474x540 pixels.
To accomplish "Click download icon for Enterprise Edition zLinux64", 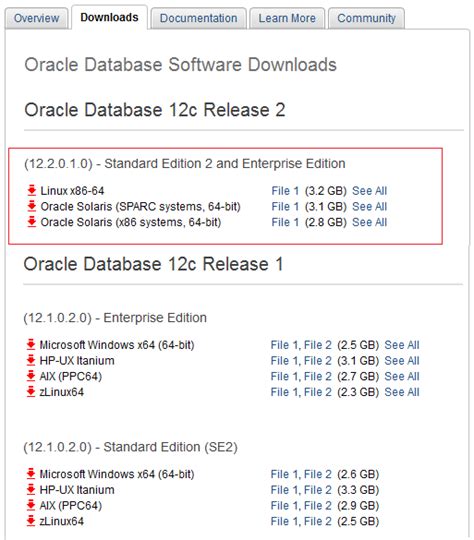I will pos(31,392).
